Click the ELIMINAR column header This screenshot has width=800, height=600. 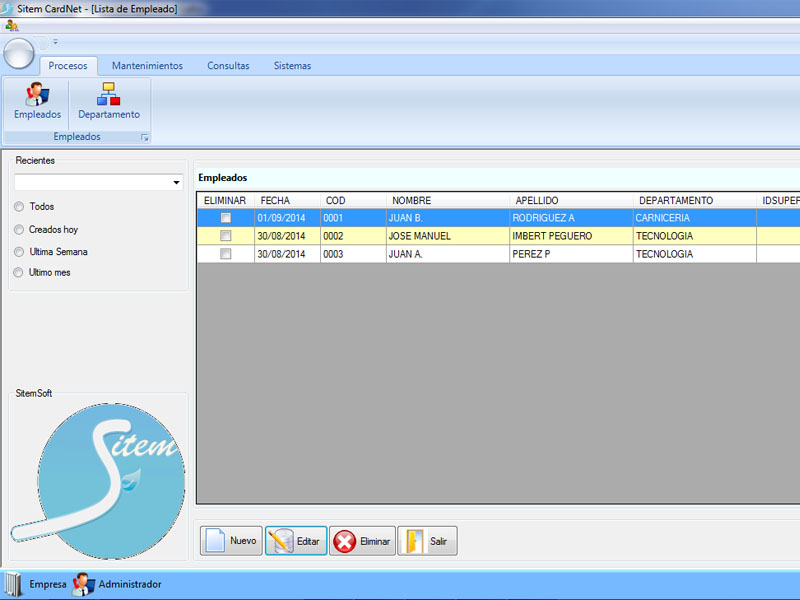226,201
